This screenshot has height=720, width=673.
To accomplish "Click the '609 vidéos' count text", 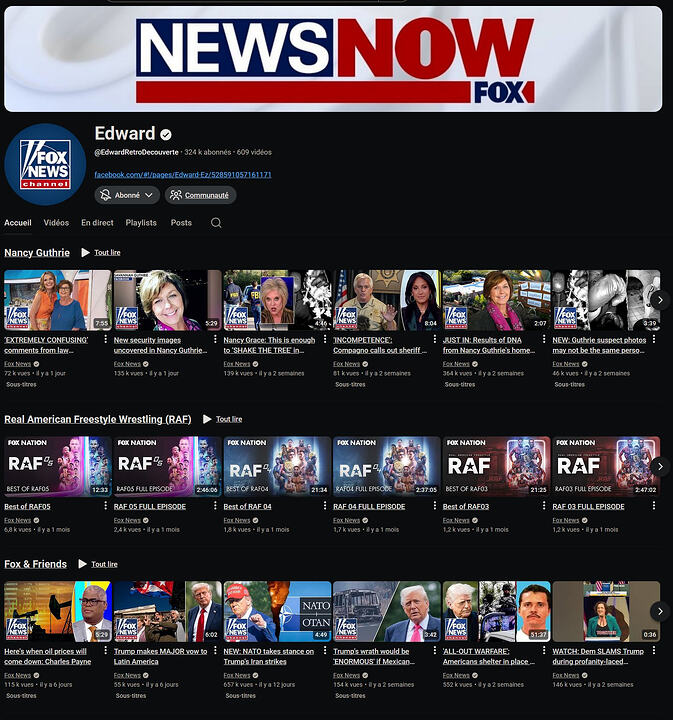I will [254, 152].
